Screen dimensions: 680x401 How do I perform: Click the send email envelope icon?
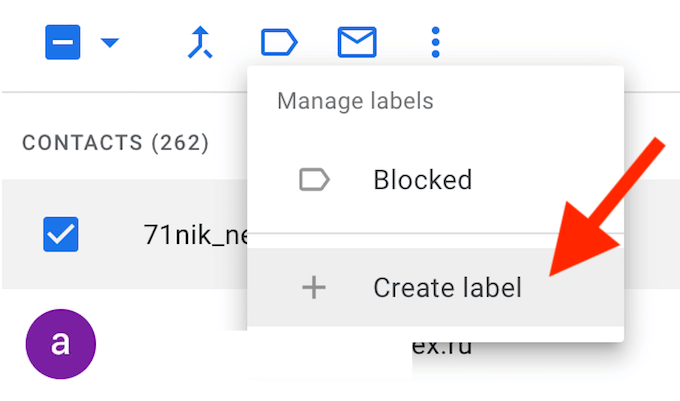click(x=357, y=42)
